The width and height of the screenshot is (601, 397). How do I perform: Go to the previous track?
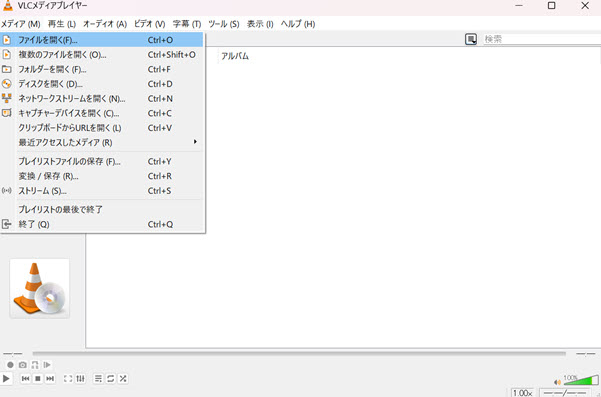tap(25, 379)
